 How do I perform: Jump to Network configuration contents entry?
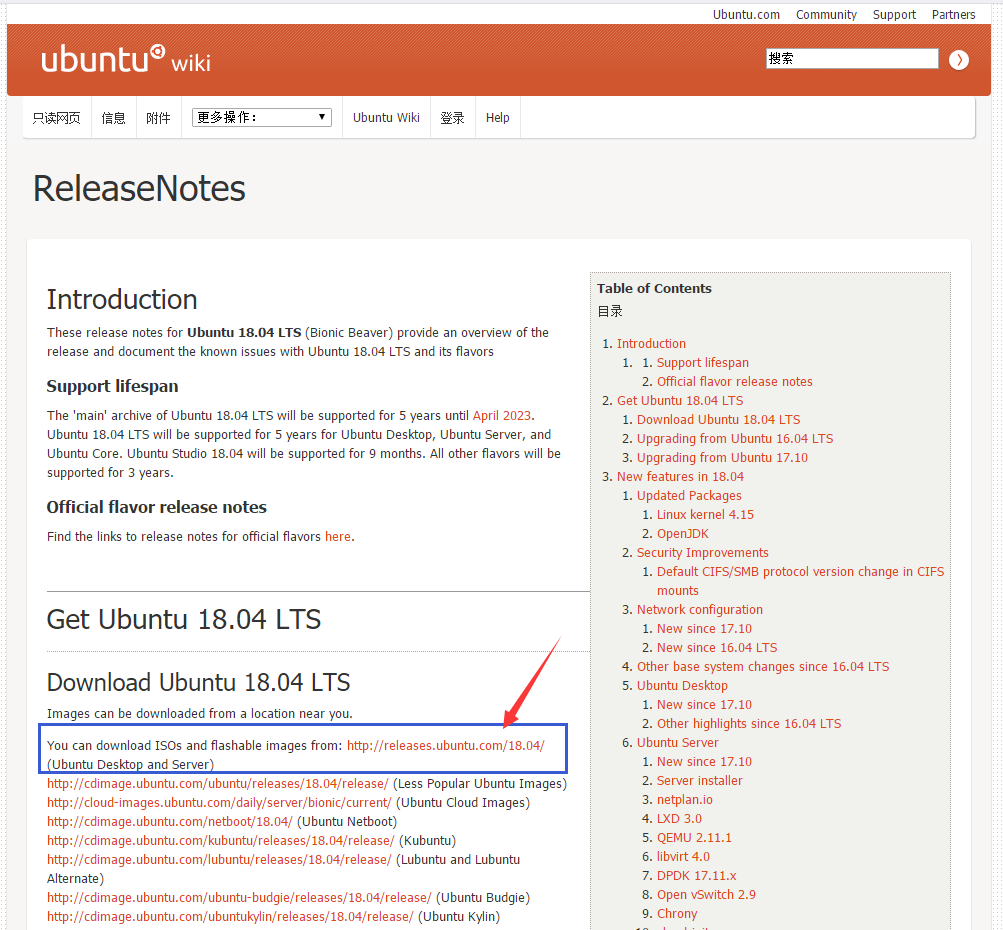[700, 610]
